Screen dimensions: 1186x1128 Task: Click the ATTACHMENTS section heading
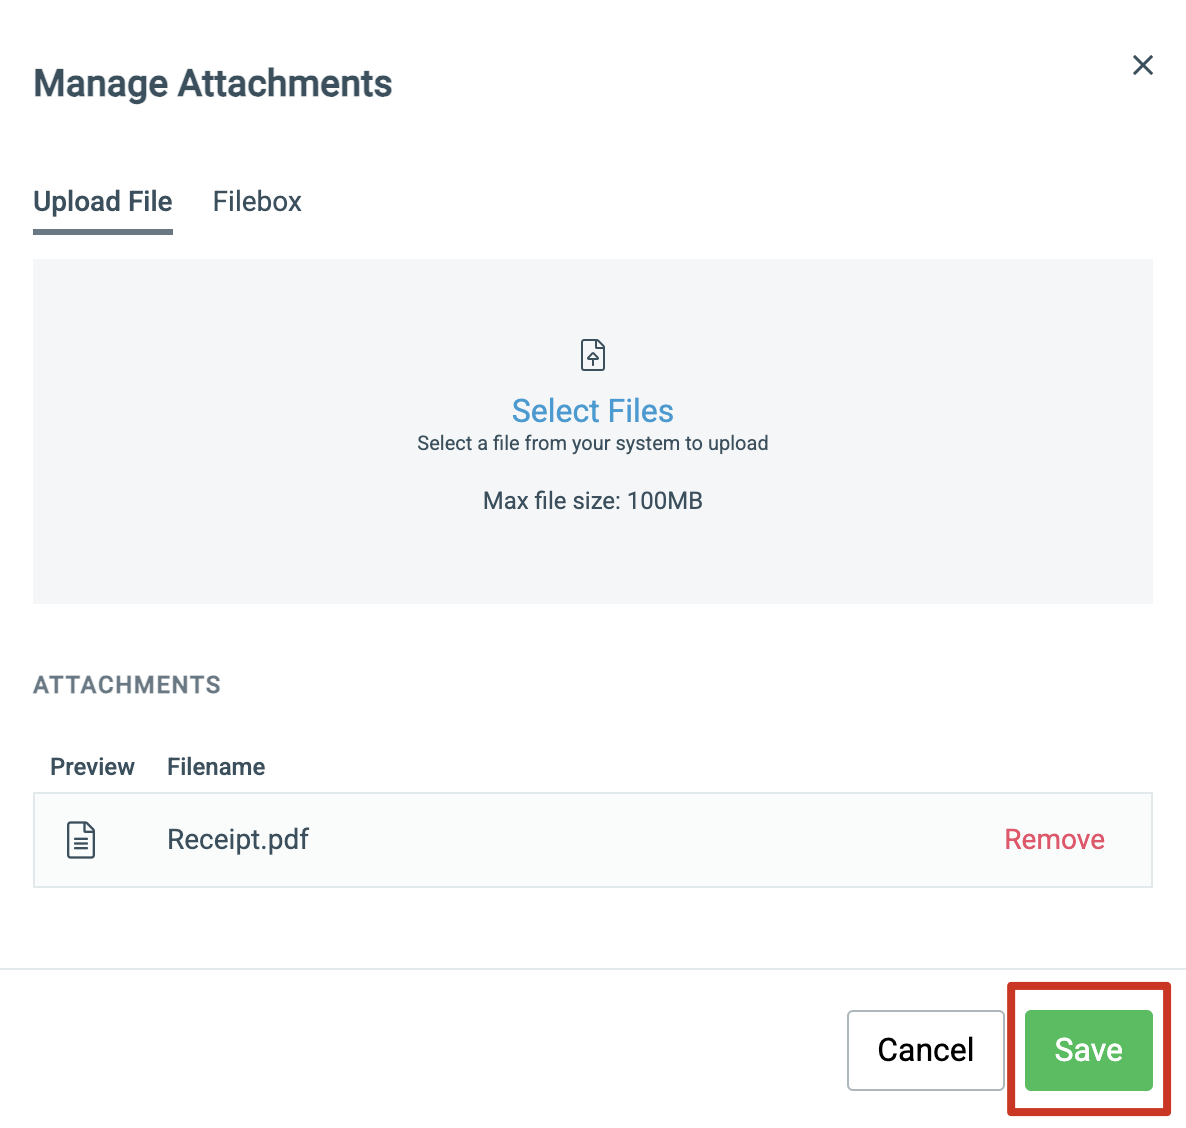pos(127,685)
